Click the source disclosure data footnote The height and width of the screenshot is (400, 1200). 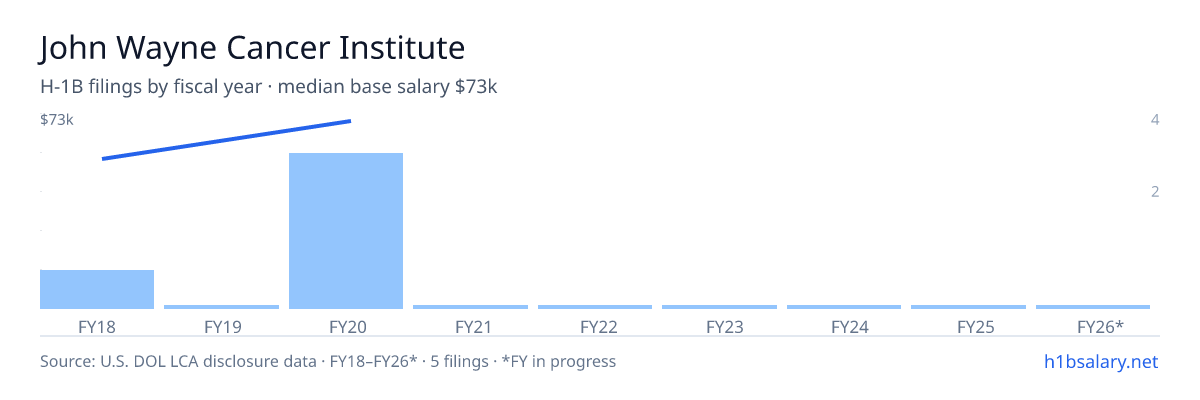tap(328, 361)
